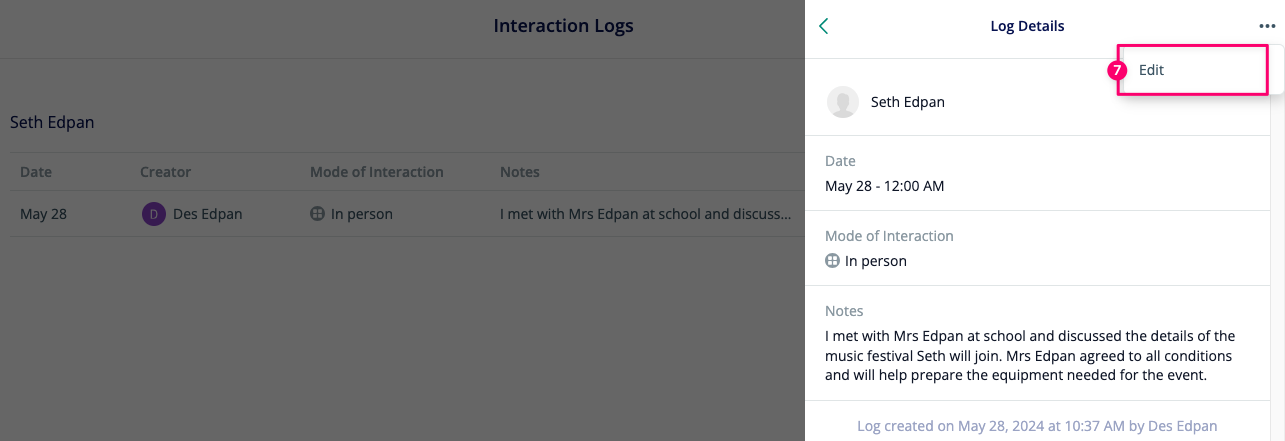
Task: Select the May 28 log row
Action: [x=407, y=214]
